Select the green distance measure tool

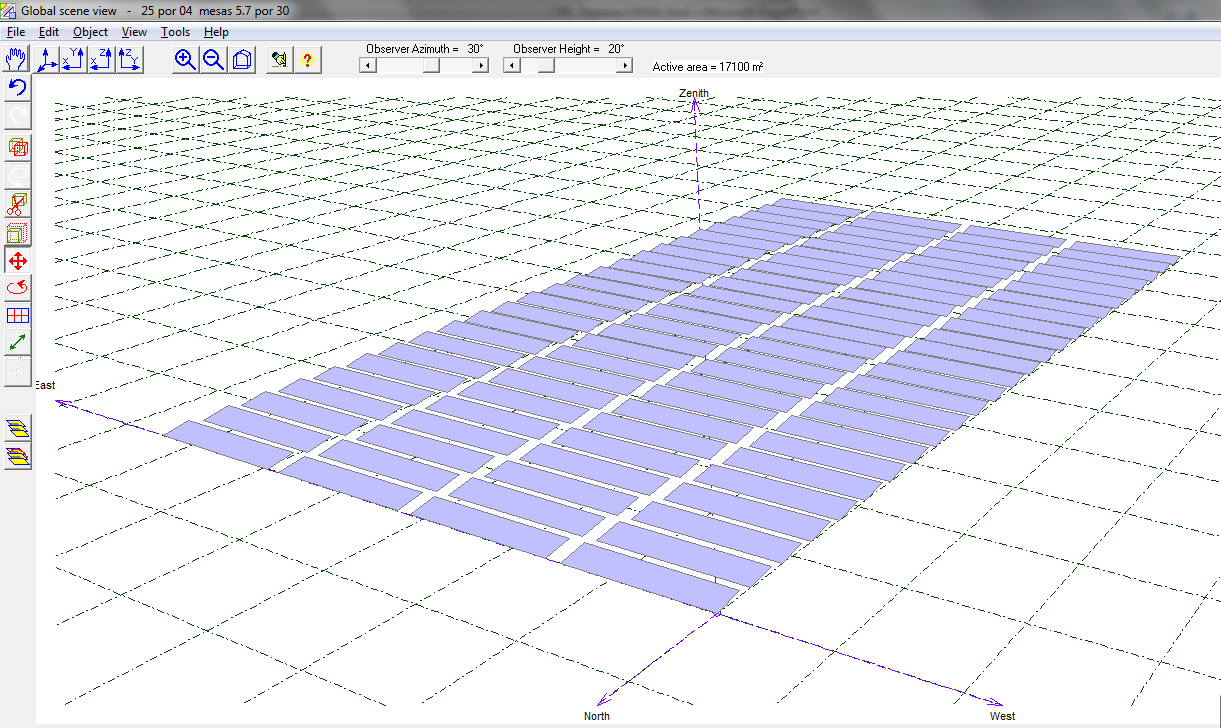click(18, 342)
